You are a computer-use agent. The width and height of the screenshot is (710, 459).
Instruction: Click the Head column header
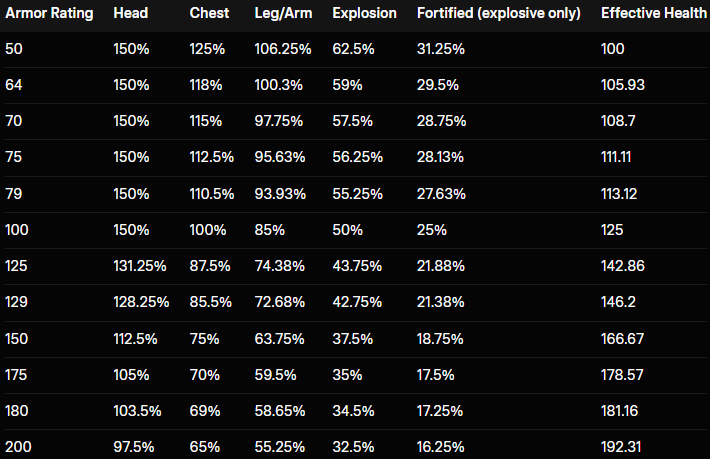(130, 14)
